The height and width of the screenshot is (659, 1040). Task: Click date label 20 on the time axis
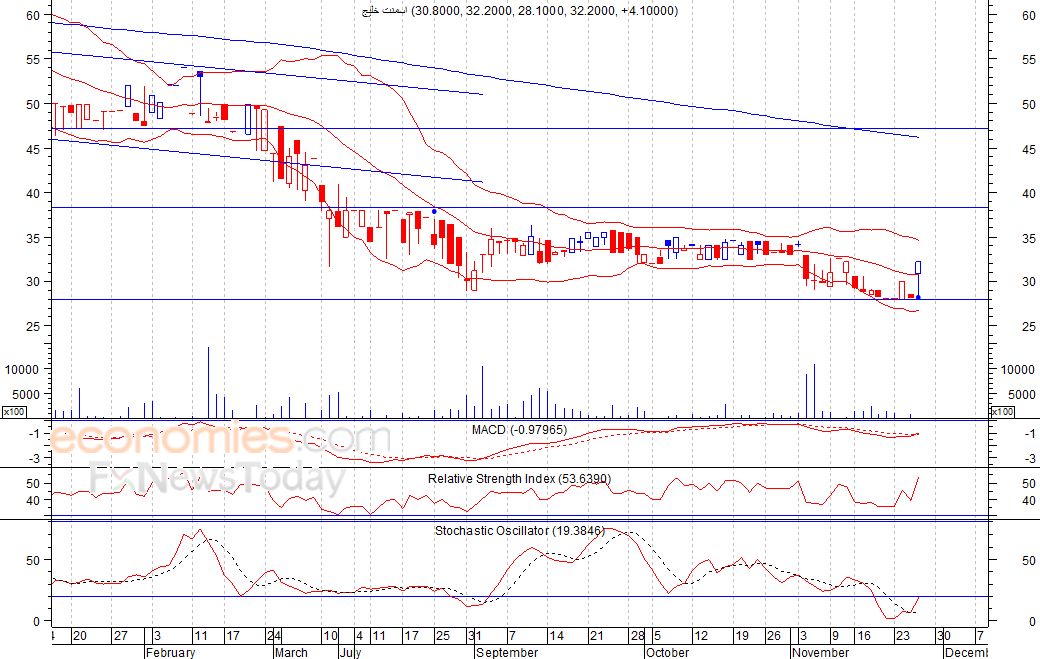tap(80, 636)
